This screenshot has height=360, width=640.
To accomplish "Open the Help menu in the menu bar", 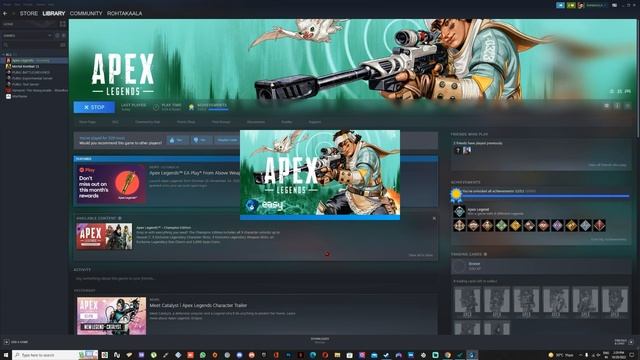I will [51, 4].
